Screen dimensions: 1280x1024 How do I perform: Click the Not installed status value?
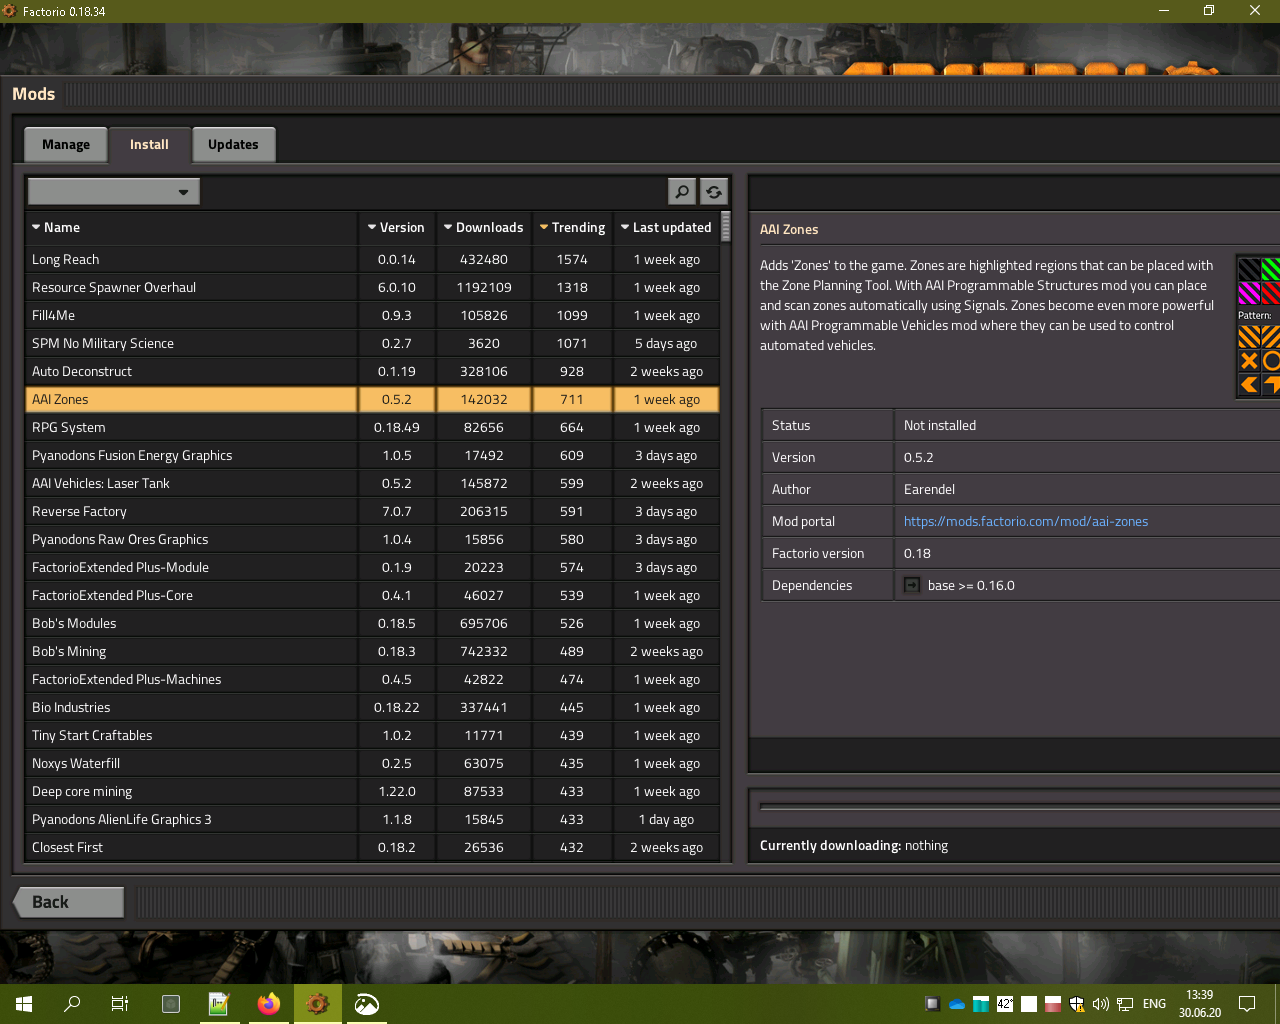(940, 425)
